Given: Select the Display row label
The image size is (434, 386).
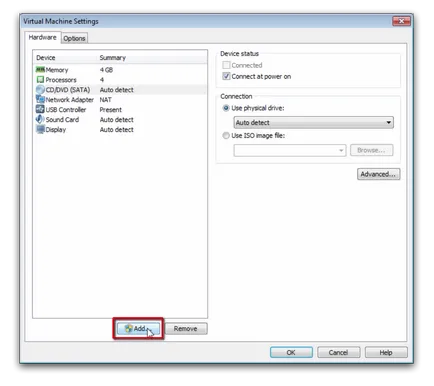Looking at the screenshot, I should (56, 130).
